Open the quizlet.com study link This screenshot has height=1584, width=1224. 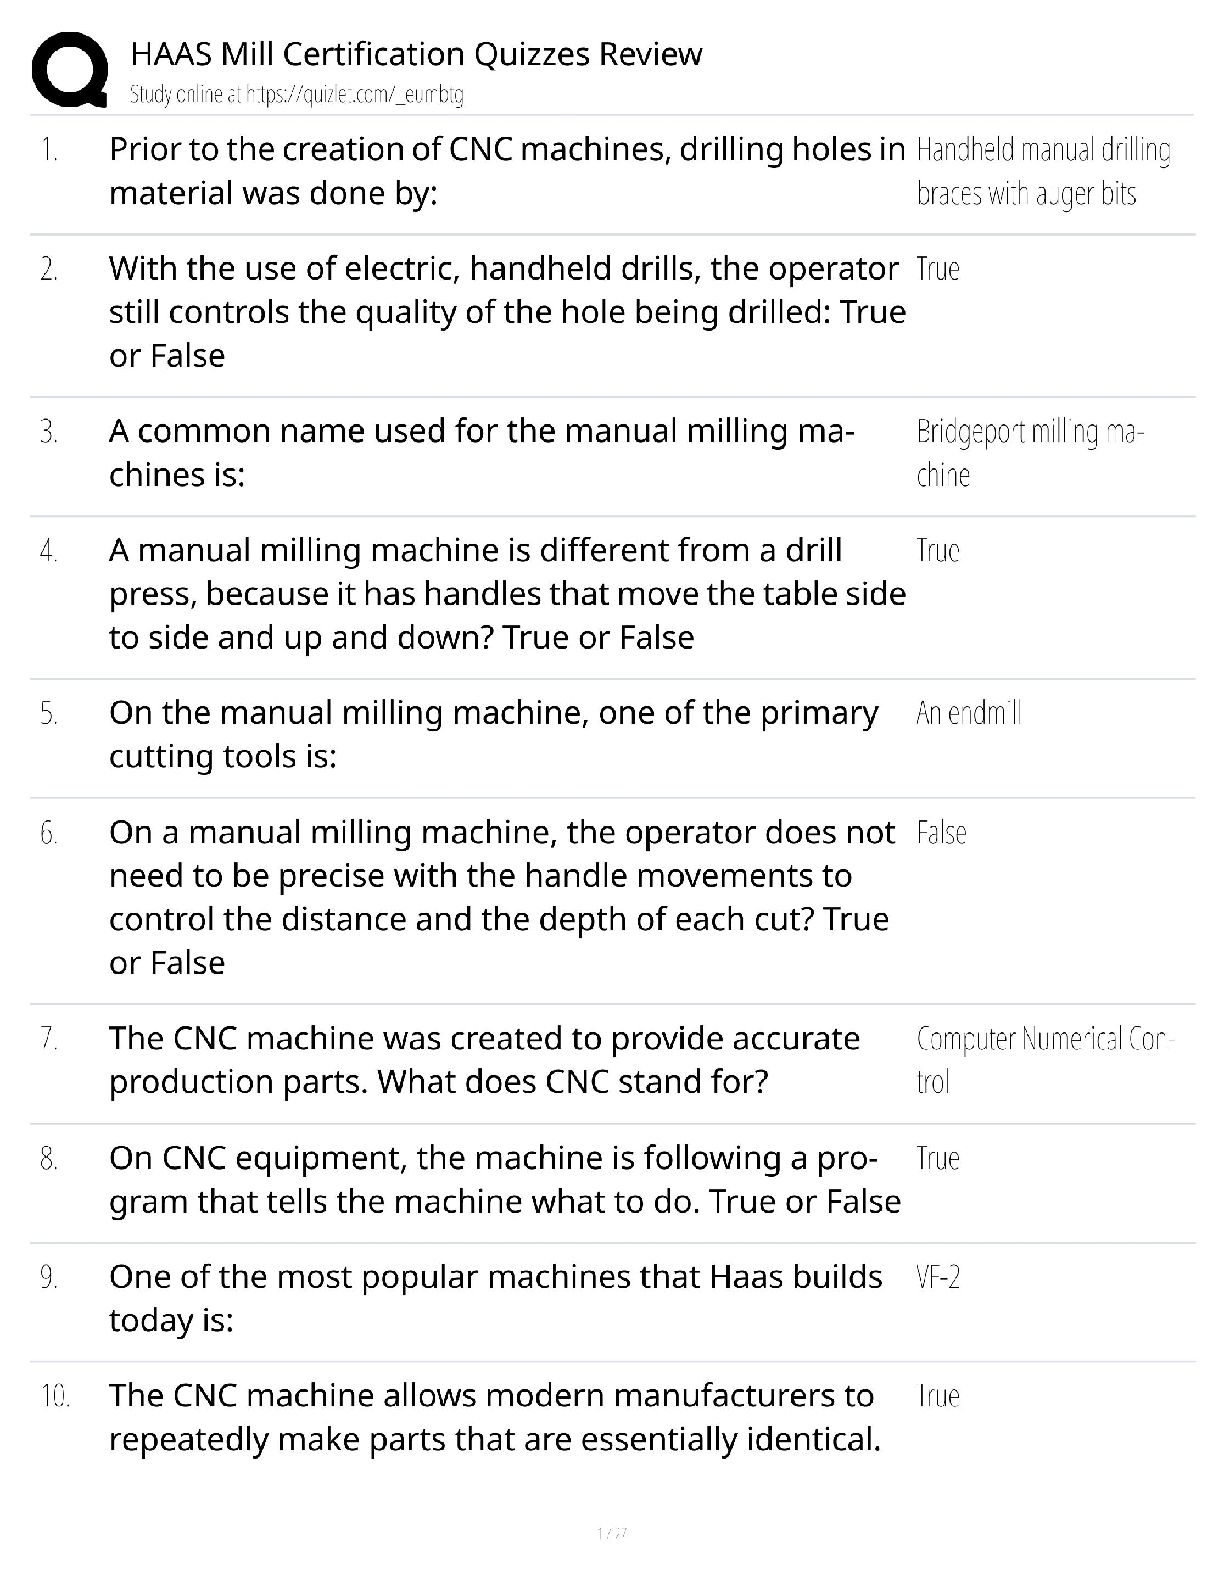pos(296,95)
